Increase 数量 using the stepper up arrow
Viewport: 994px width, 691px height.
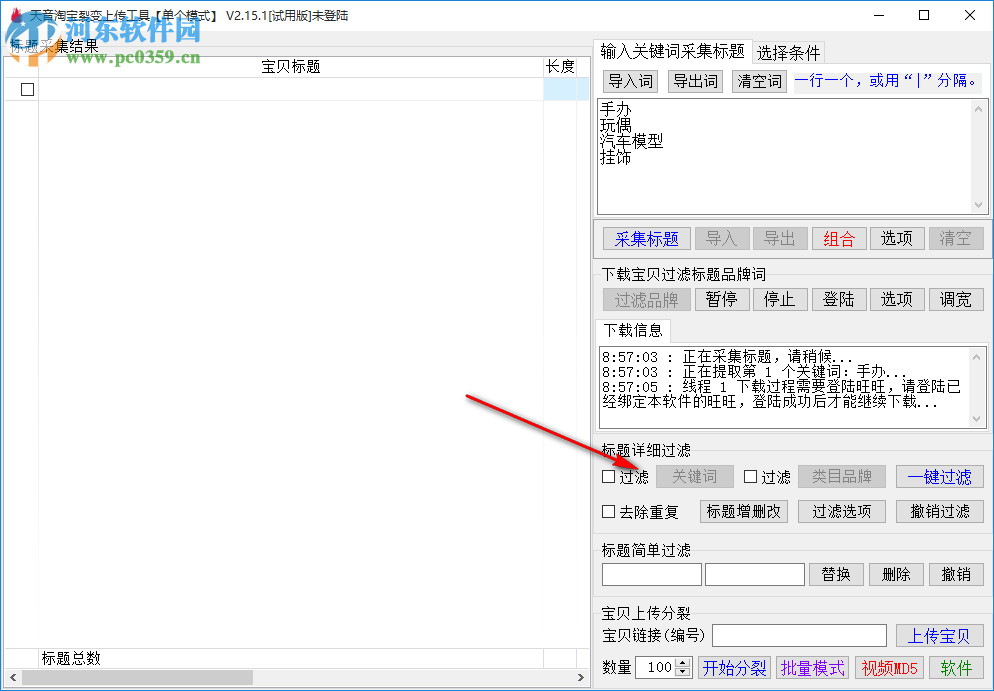pos(684,662)
